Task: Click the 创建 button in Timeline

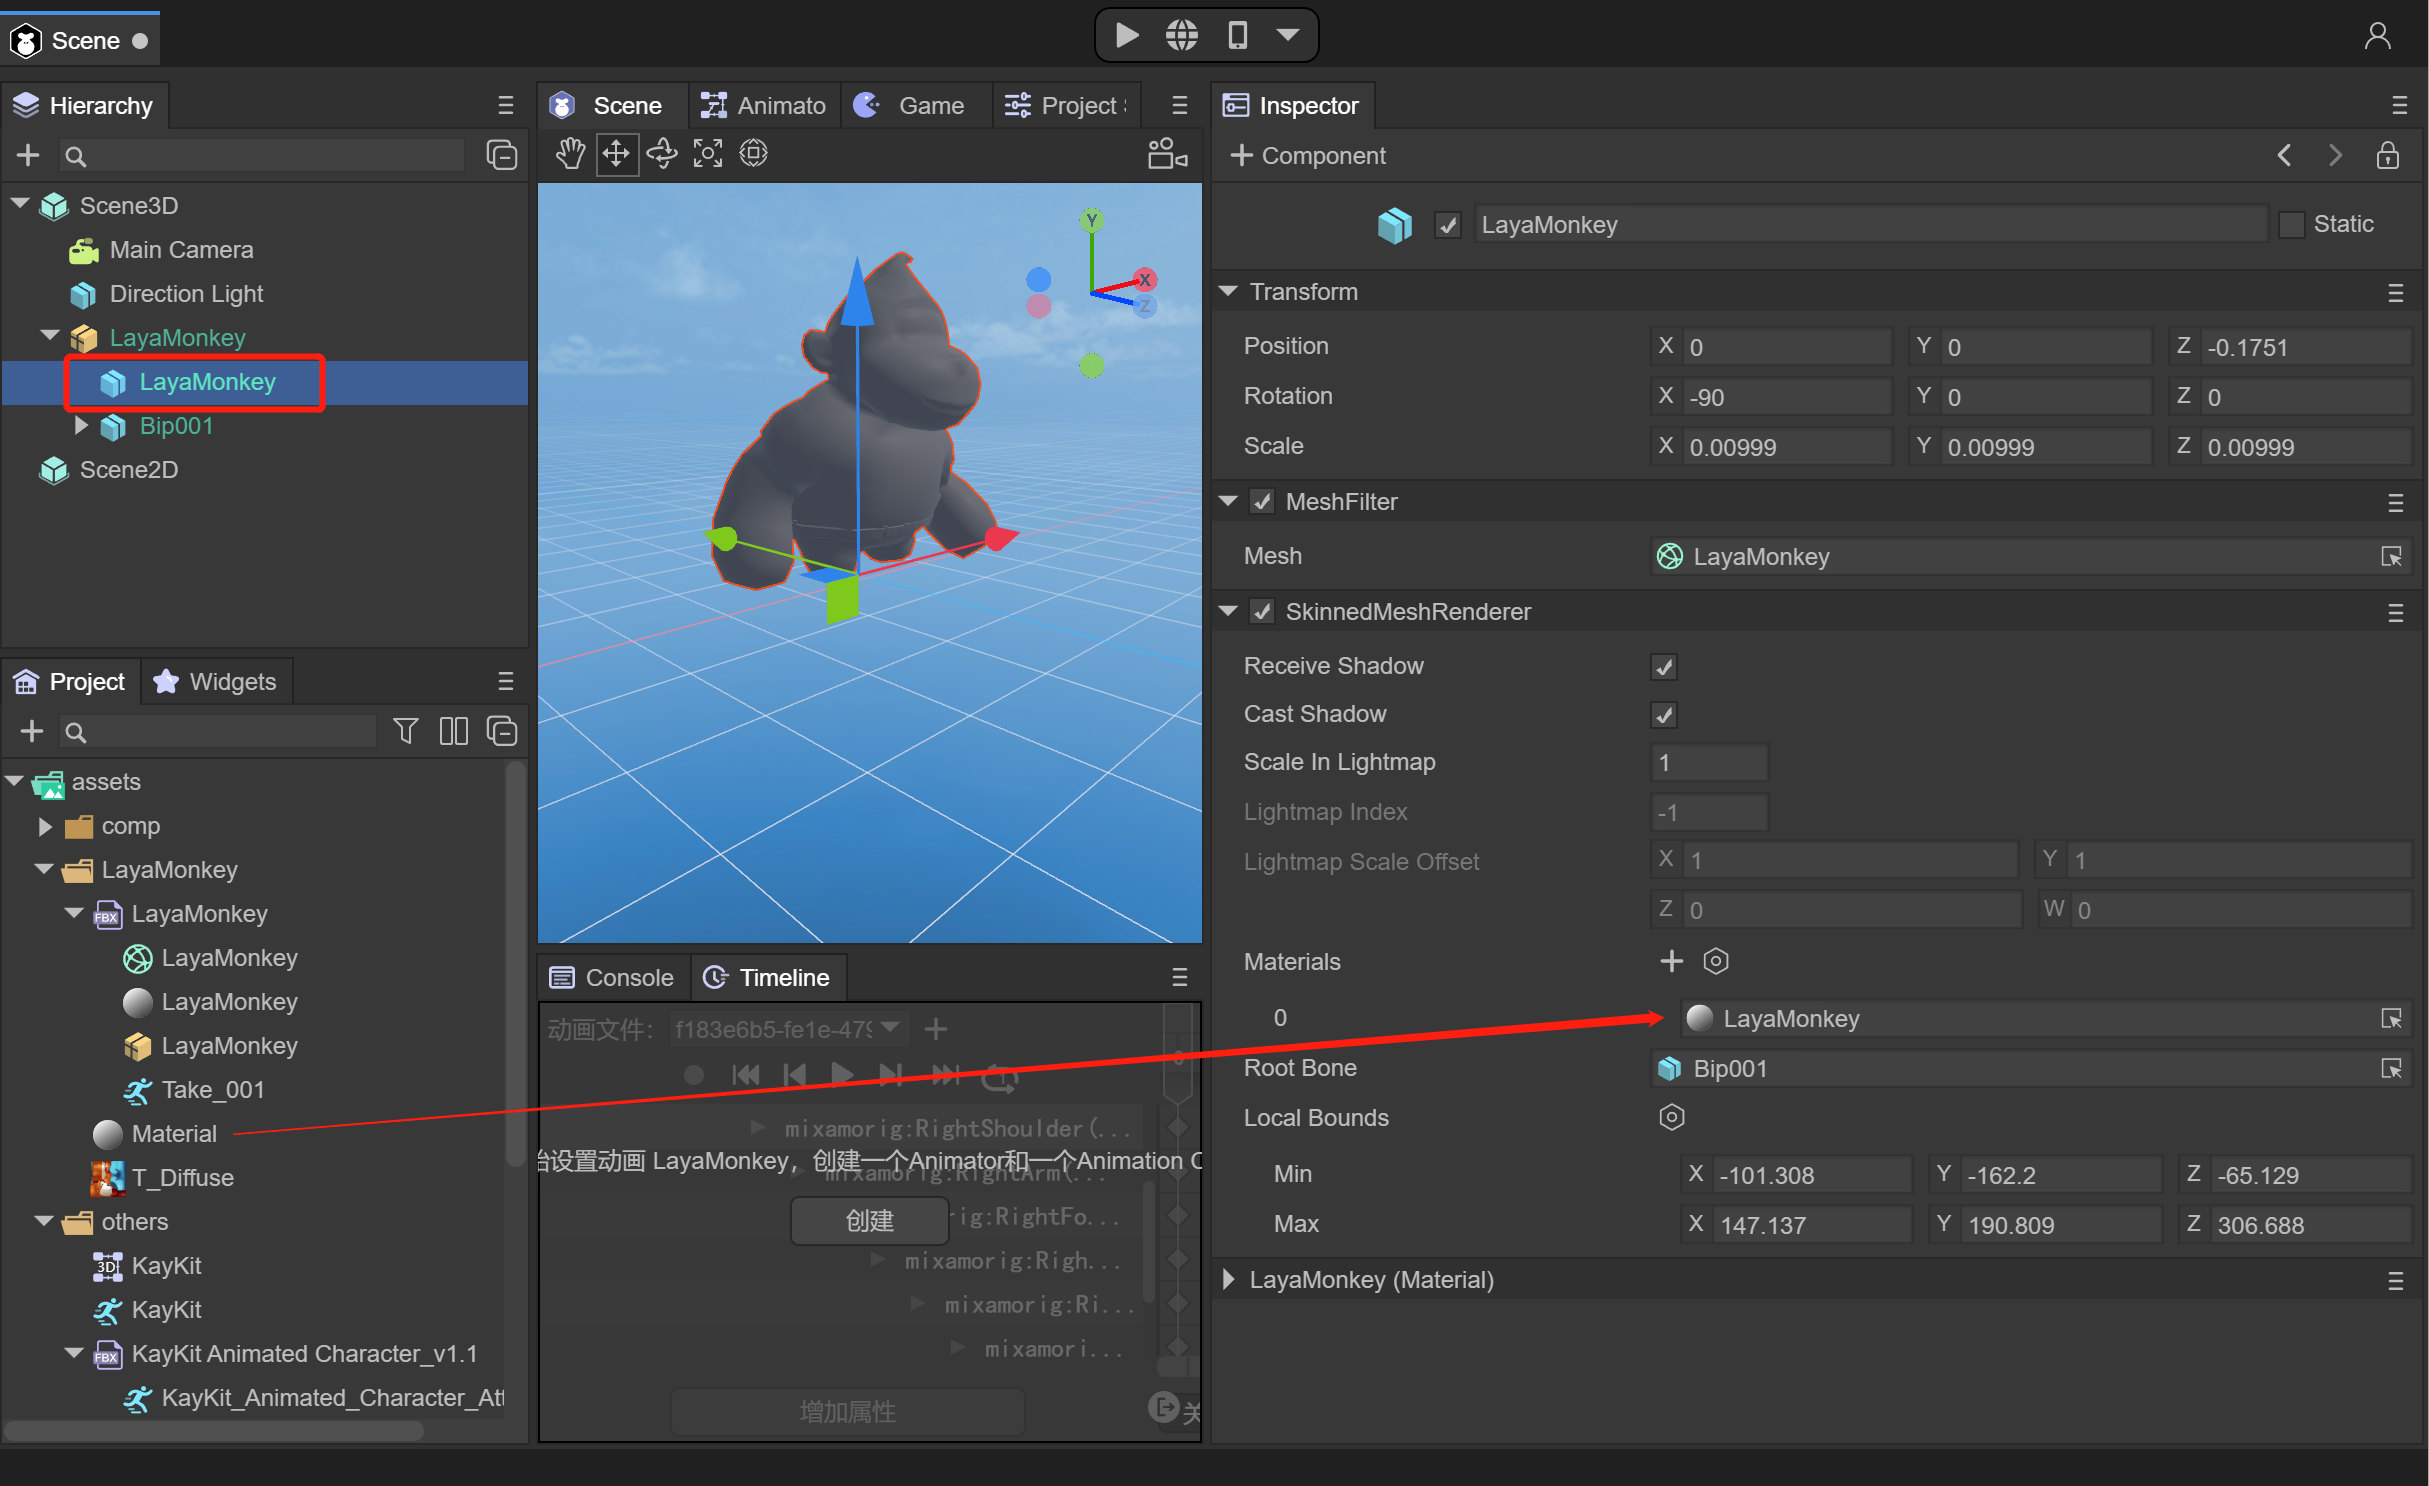Action: pyautogui.click(x=869, y=1221)
